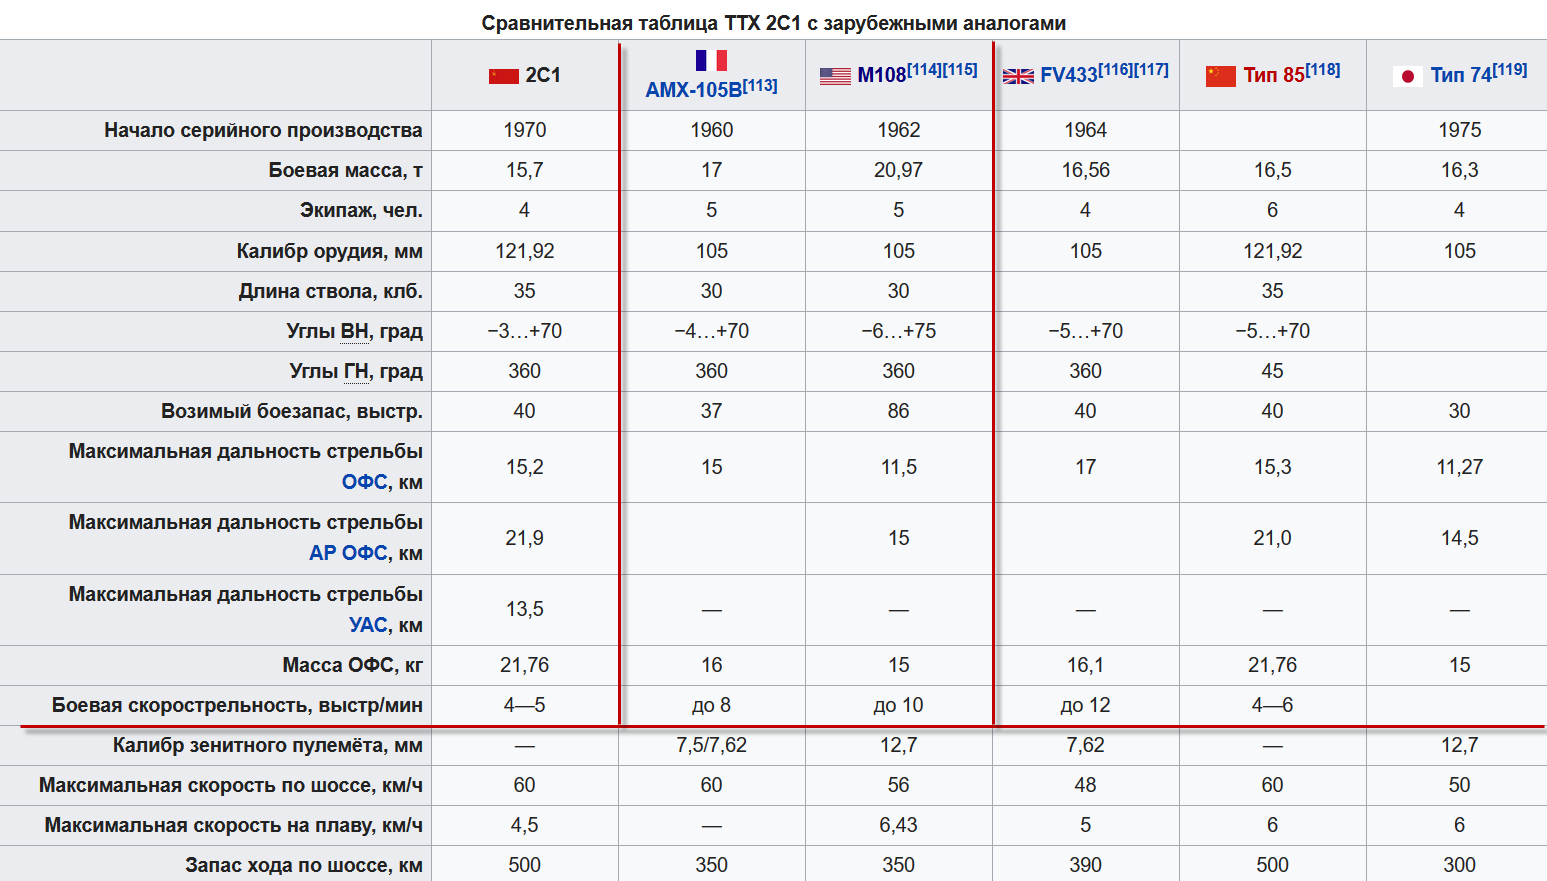The width and height of the screenshot is (1547, 881).
Task: Click the 300 road range value
Action: tap(1460, 865)
